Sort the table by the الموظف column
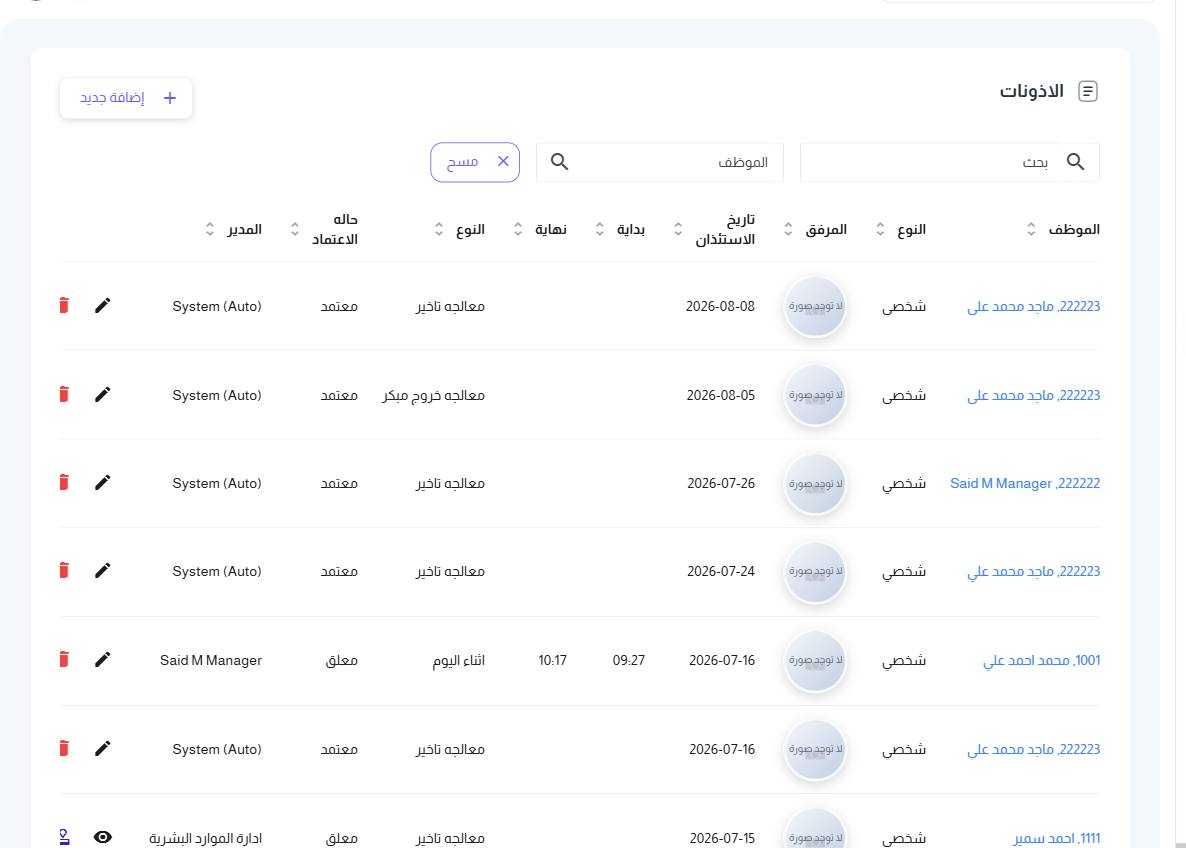1186x848 pixels. coord(1031,229)
